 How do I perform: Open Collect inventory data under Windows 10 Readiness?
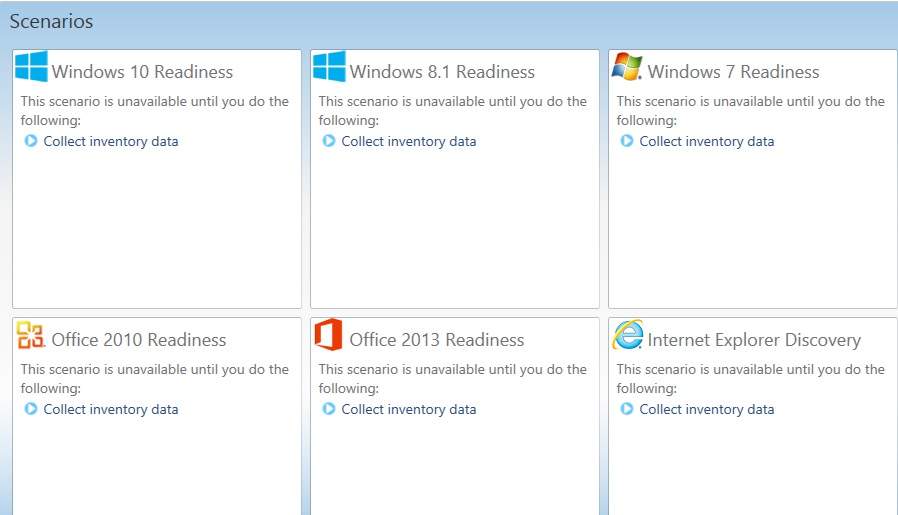pos(111,141)
